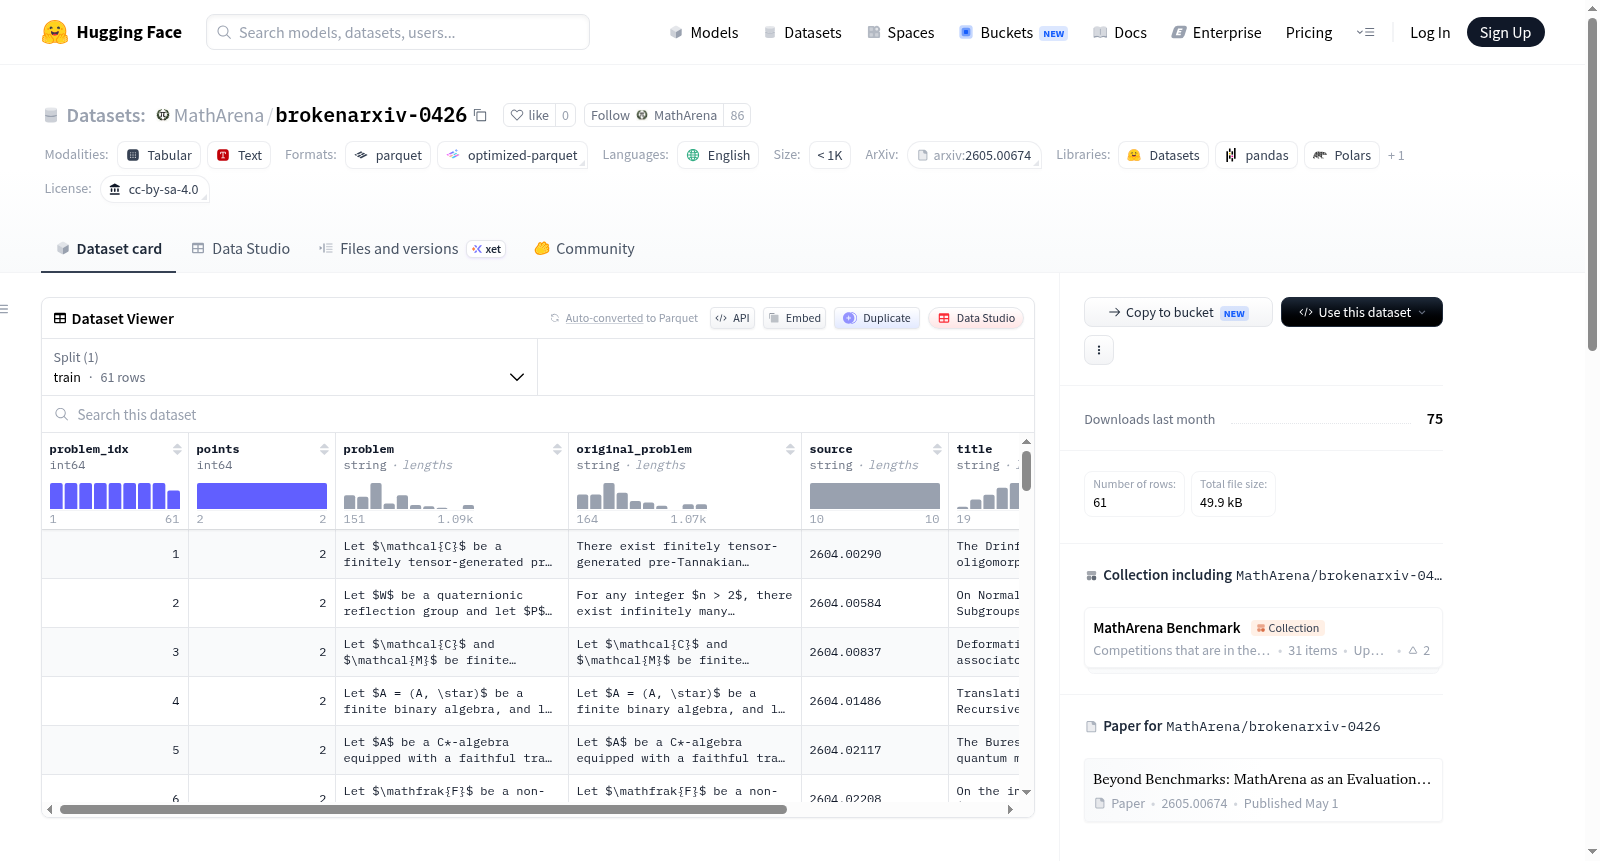Select the pandas library tag
1600x861 pixels.
click(1257, 155)
